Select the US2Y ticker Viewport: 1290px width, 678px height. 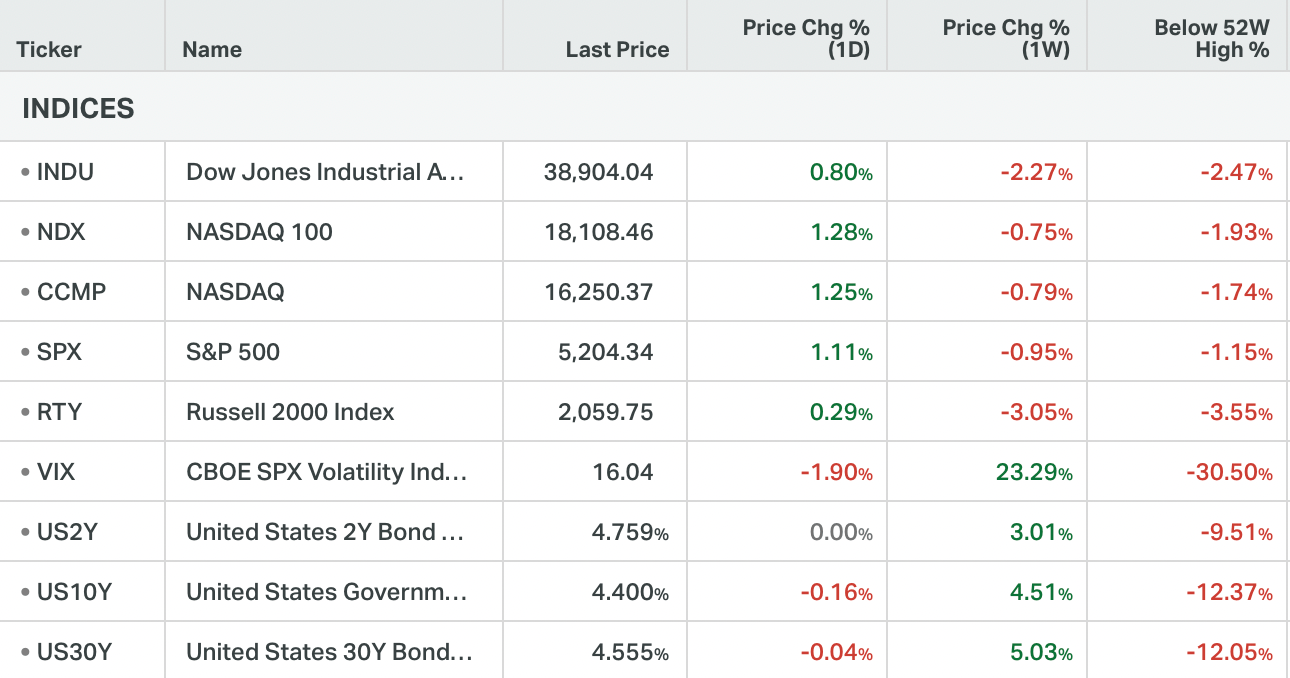(67, 532)
